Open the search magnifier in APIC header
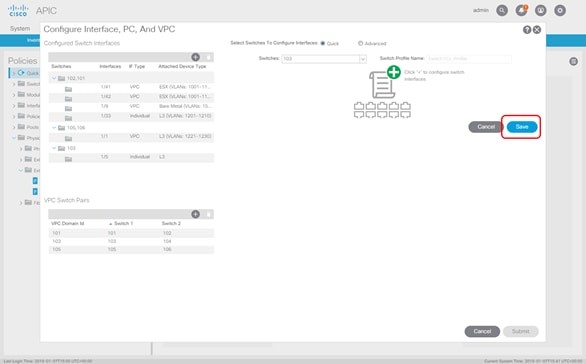Screen dimensions: 586x364 coord(502,10)
